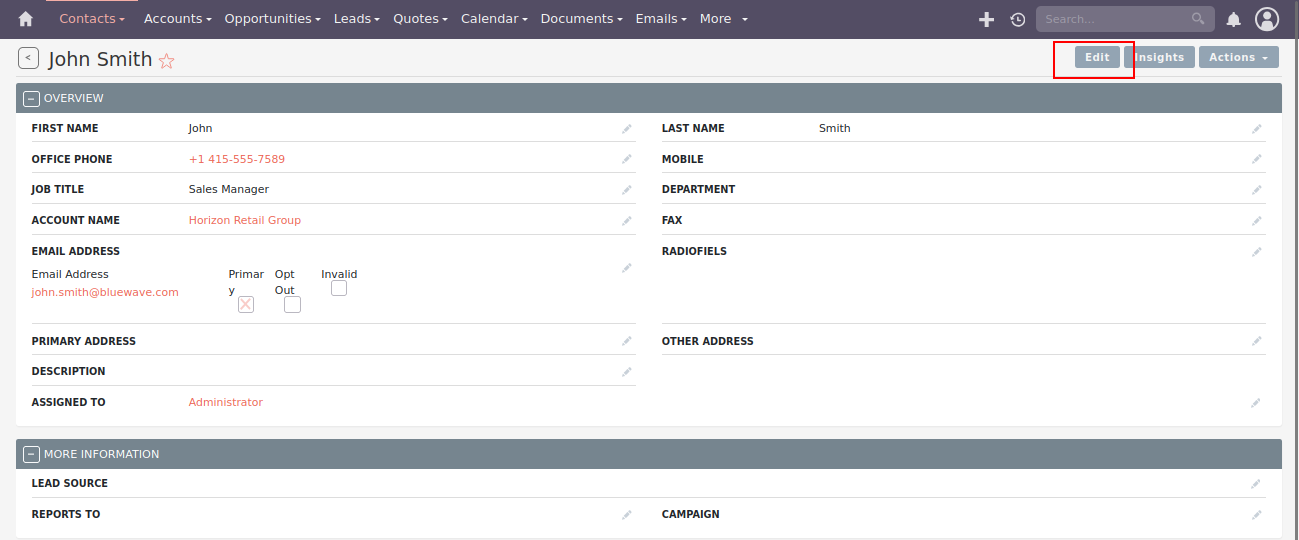Go back with the arrow next to John Smith
Screen dimensions: 1299x540
28,58
